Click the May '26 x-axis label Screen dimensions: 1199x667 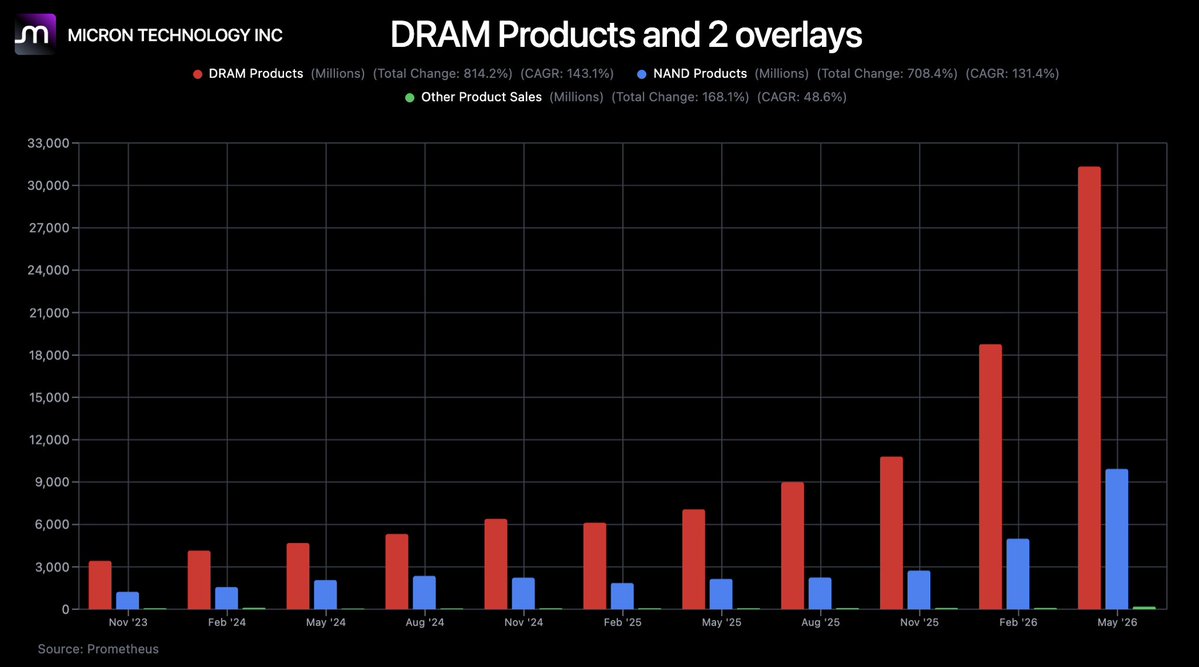[x=1117, y=623]
